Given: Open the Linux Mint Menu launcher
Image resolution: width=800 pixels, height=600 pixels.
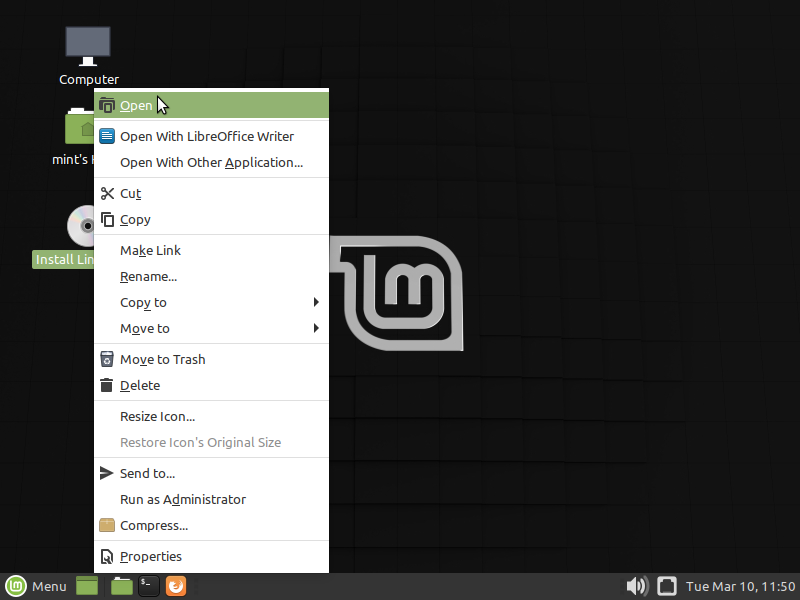Looking at the screenshot, I should coord(36,586).
